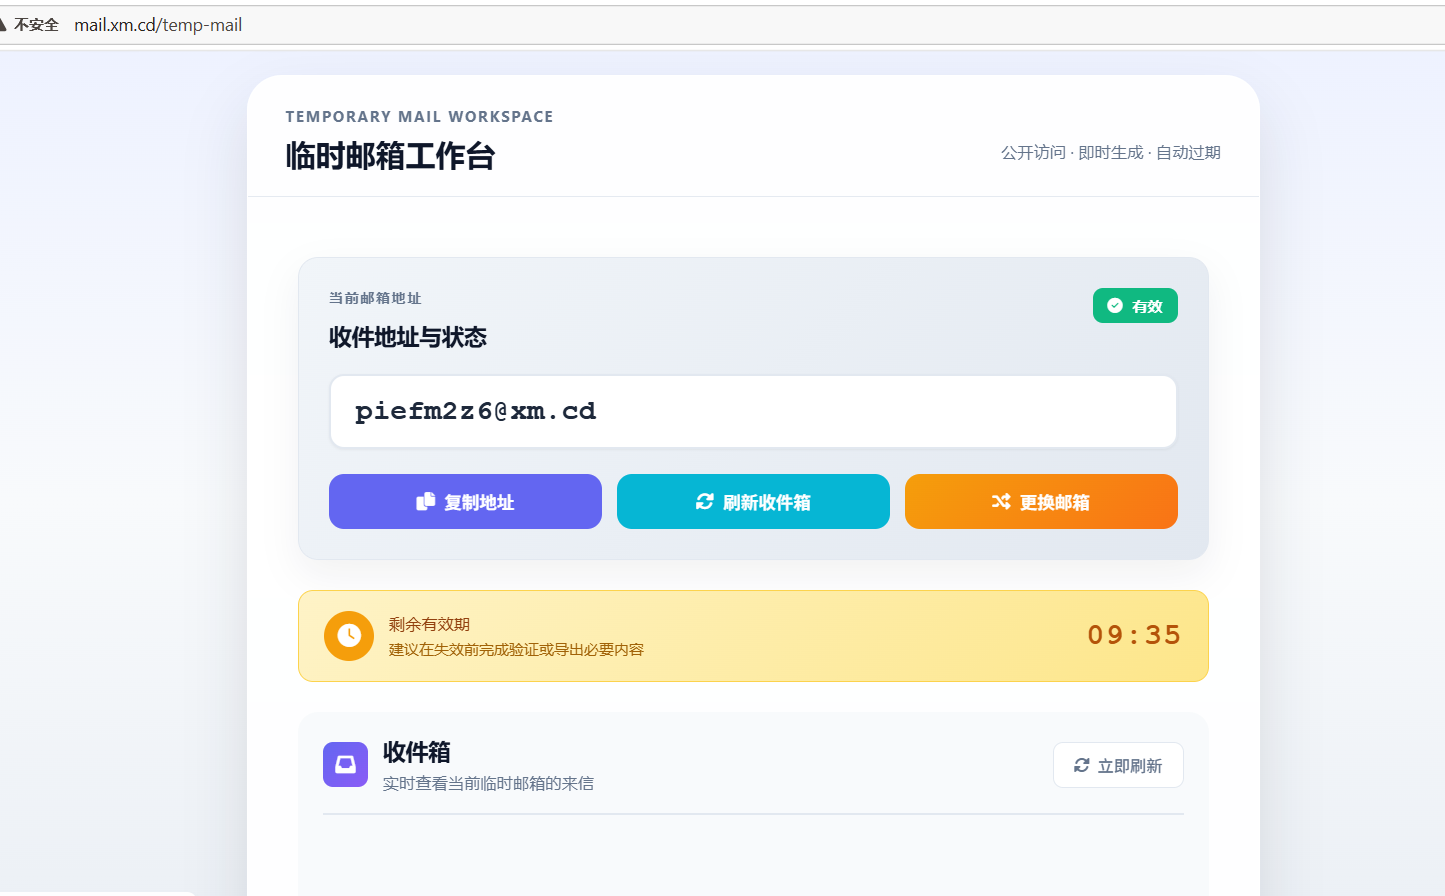Click the 立即刷新 button in the inbox header
This screenshot has height=896, width=1445.
(1118, 765)
